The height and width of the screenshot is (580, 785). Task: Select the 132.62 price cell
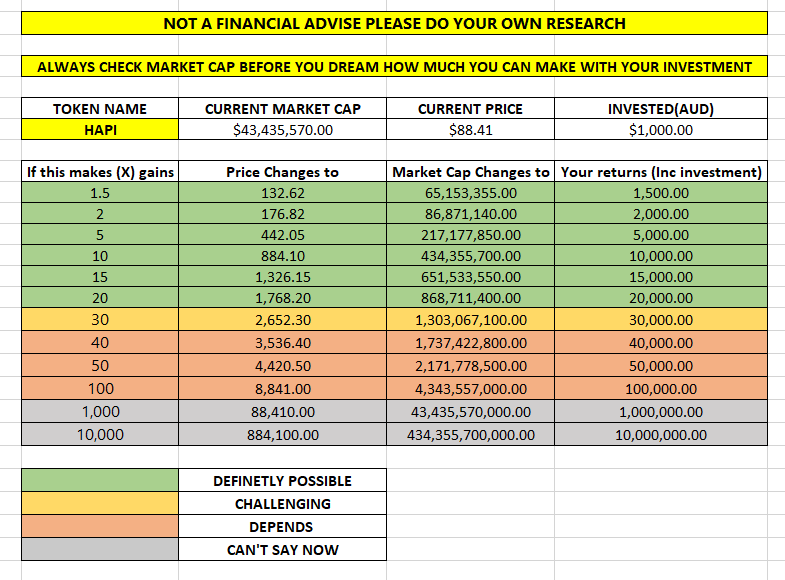coord(282,193)
